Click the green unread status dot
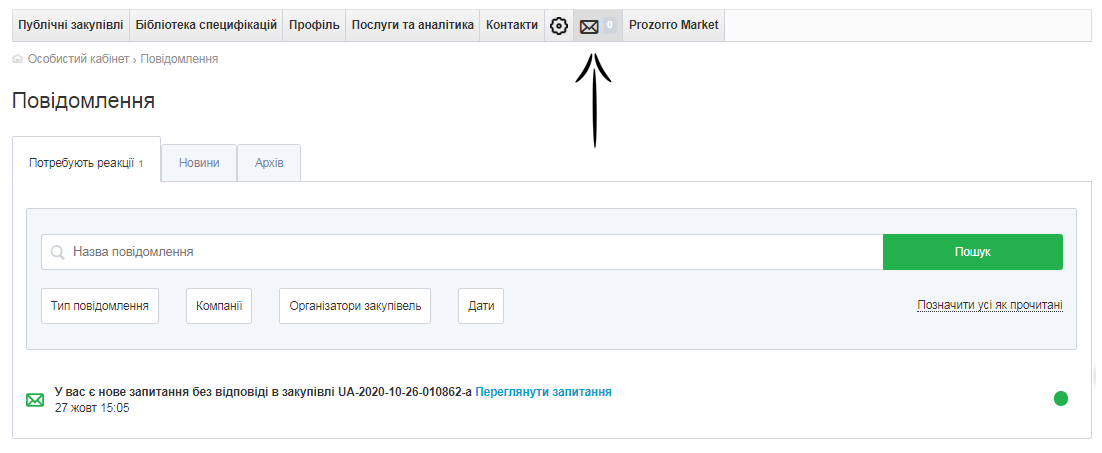The height and width of the screenshot is (453, 1102). point(1060,399)
